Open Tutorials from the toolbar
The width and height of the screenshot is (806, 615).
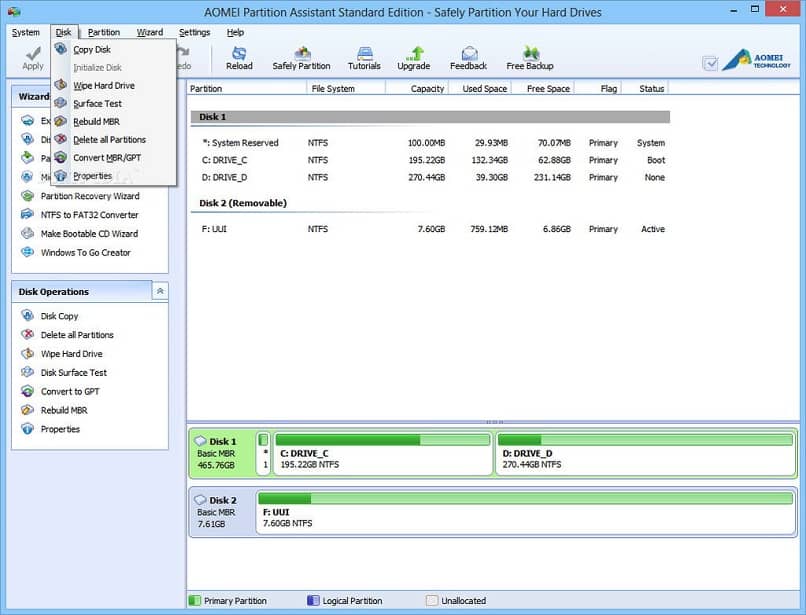(x=364, y=57)
